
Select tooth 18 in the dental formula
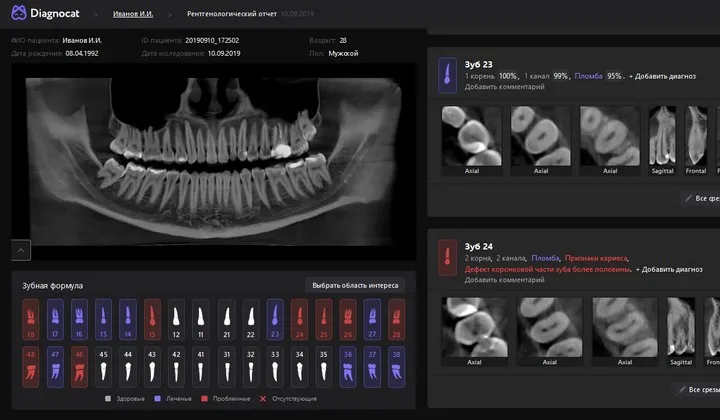coord(31,319)
